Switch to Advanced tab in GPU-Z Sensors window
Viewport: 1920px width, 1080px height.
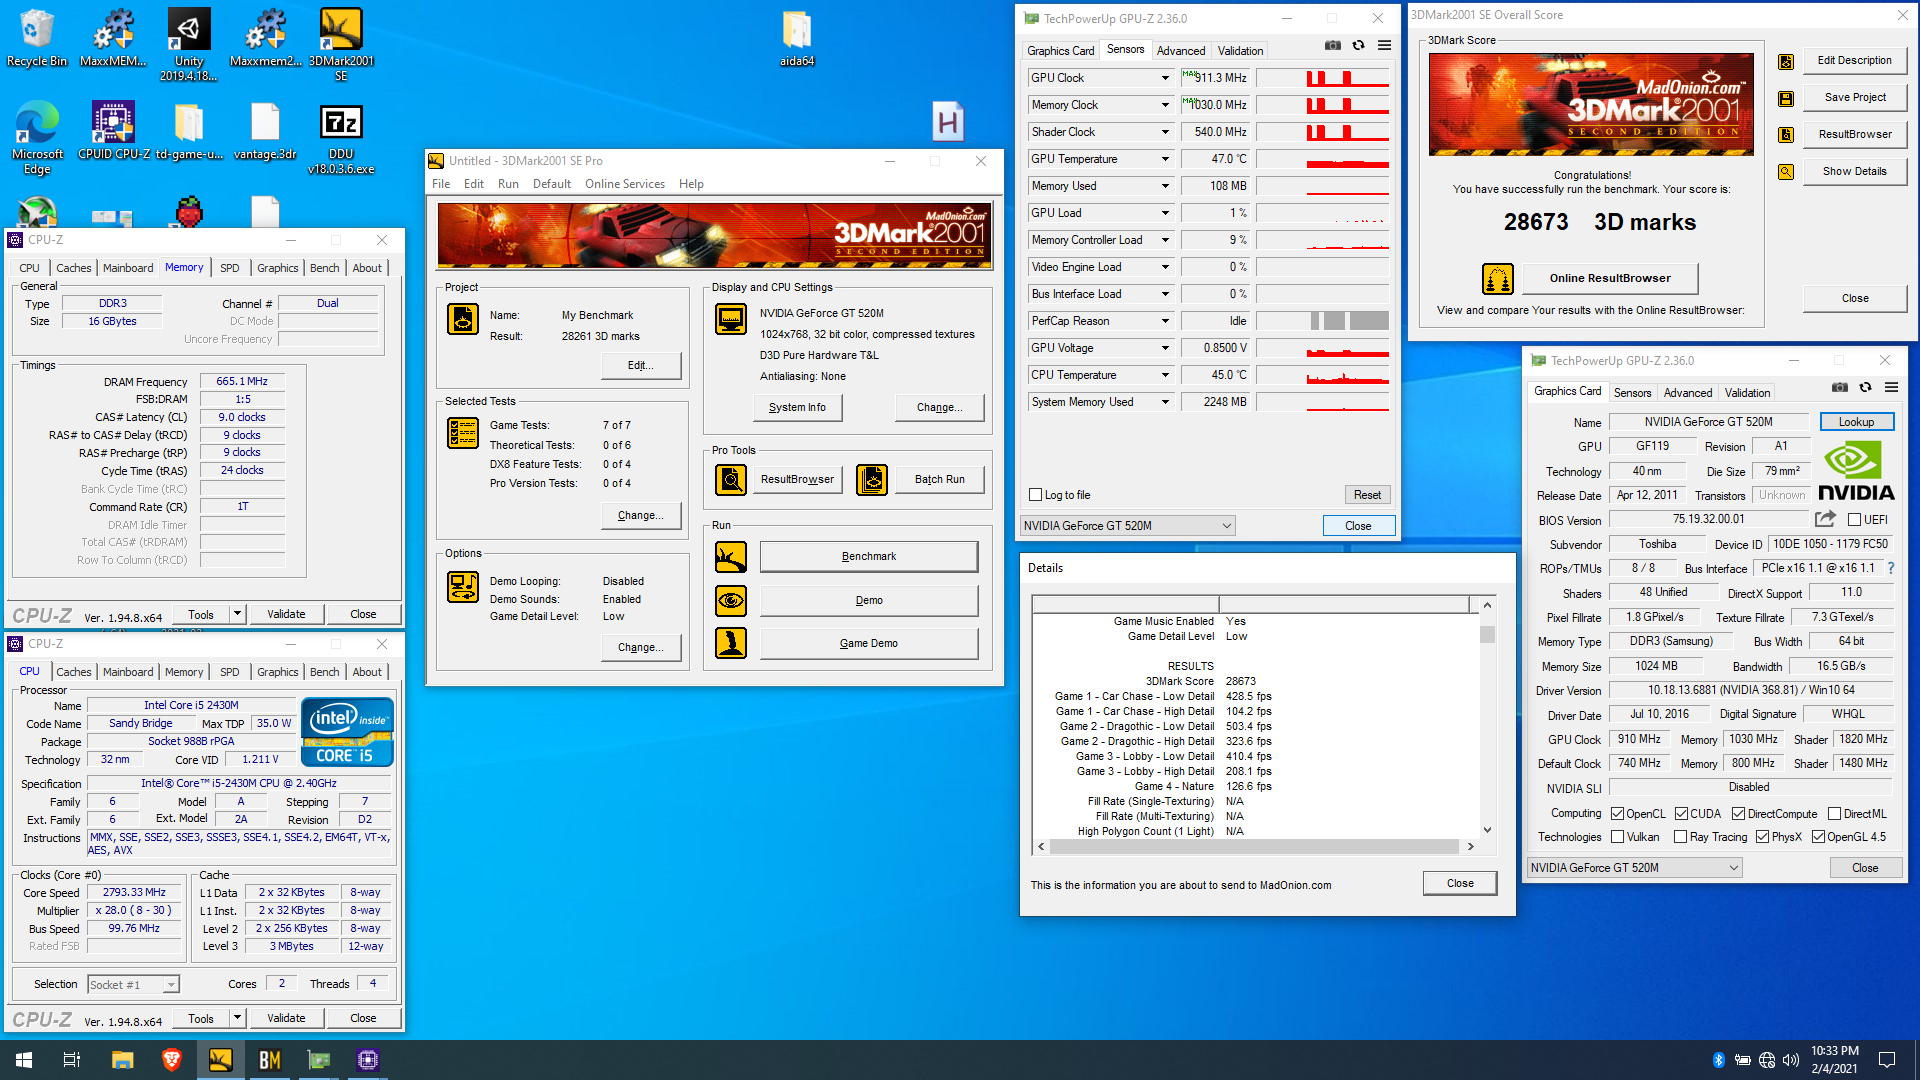1180,51
